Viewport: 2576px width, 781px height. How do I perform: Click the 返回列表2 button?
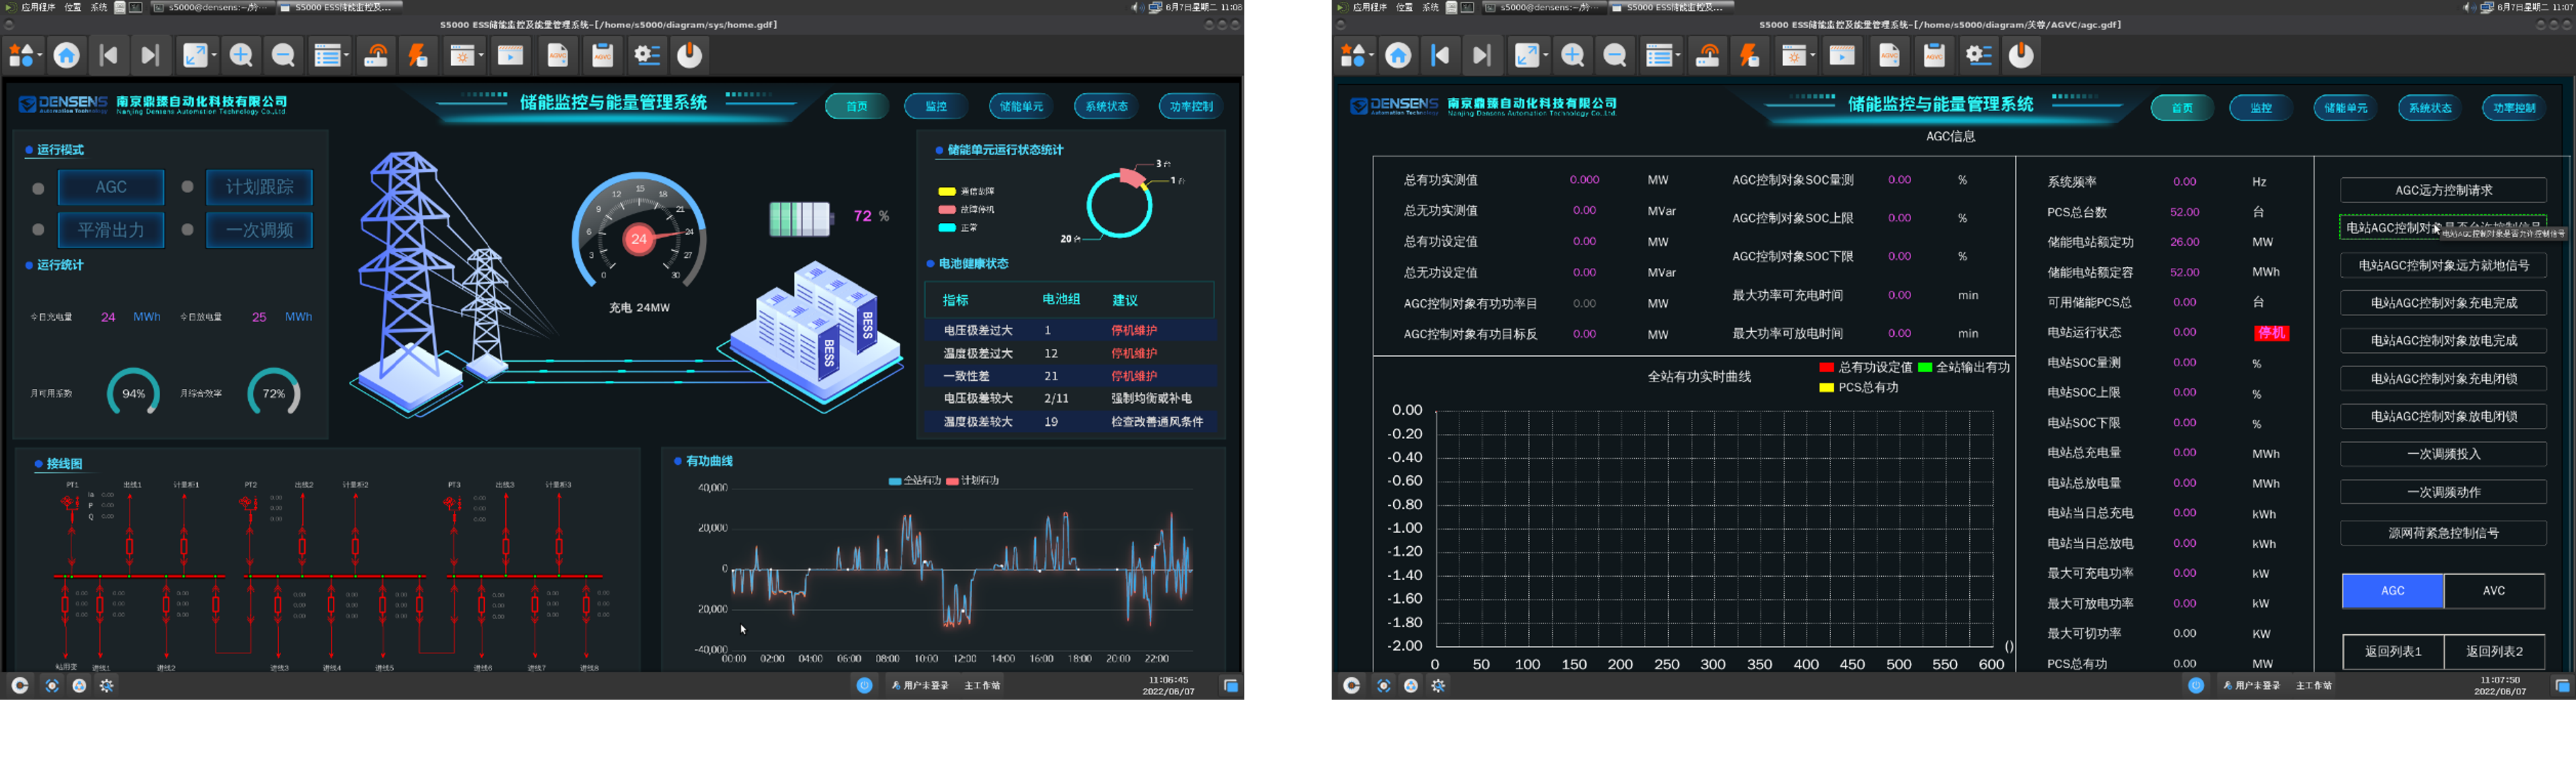pos(2494,652)
